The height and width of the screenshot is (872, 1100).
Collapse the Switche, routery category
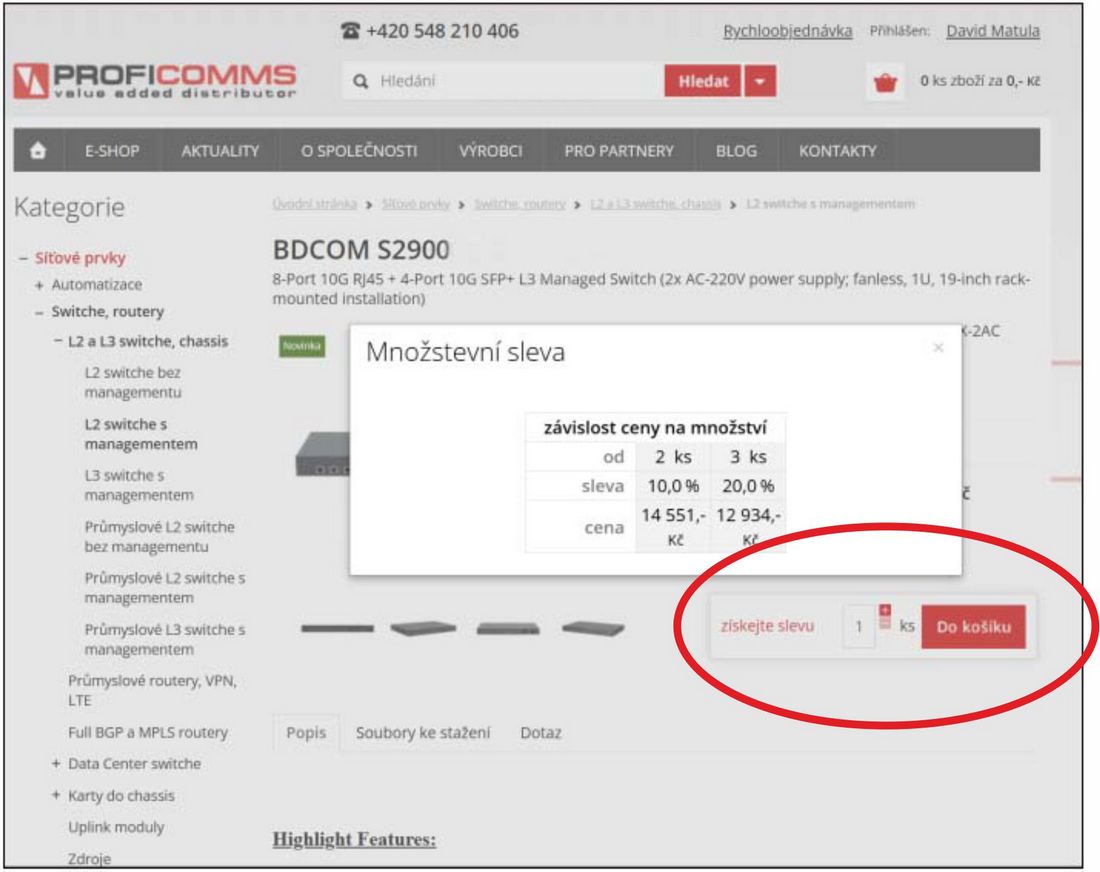(x=39, y=311)
